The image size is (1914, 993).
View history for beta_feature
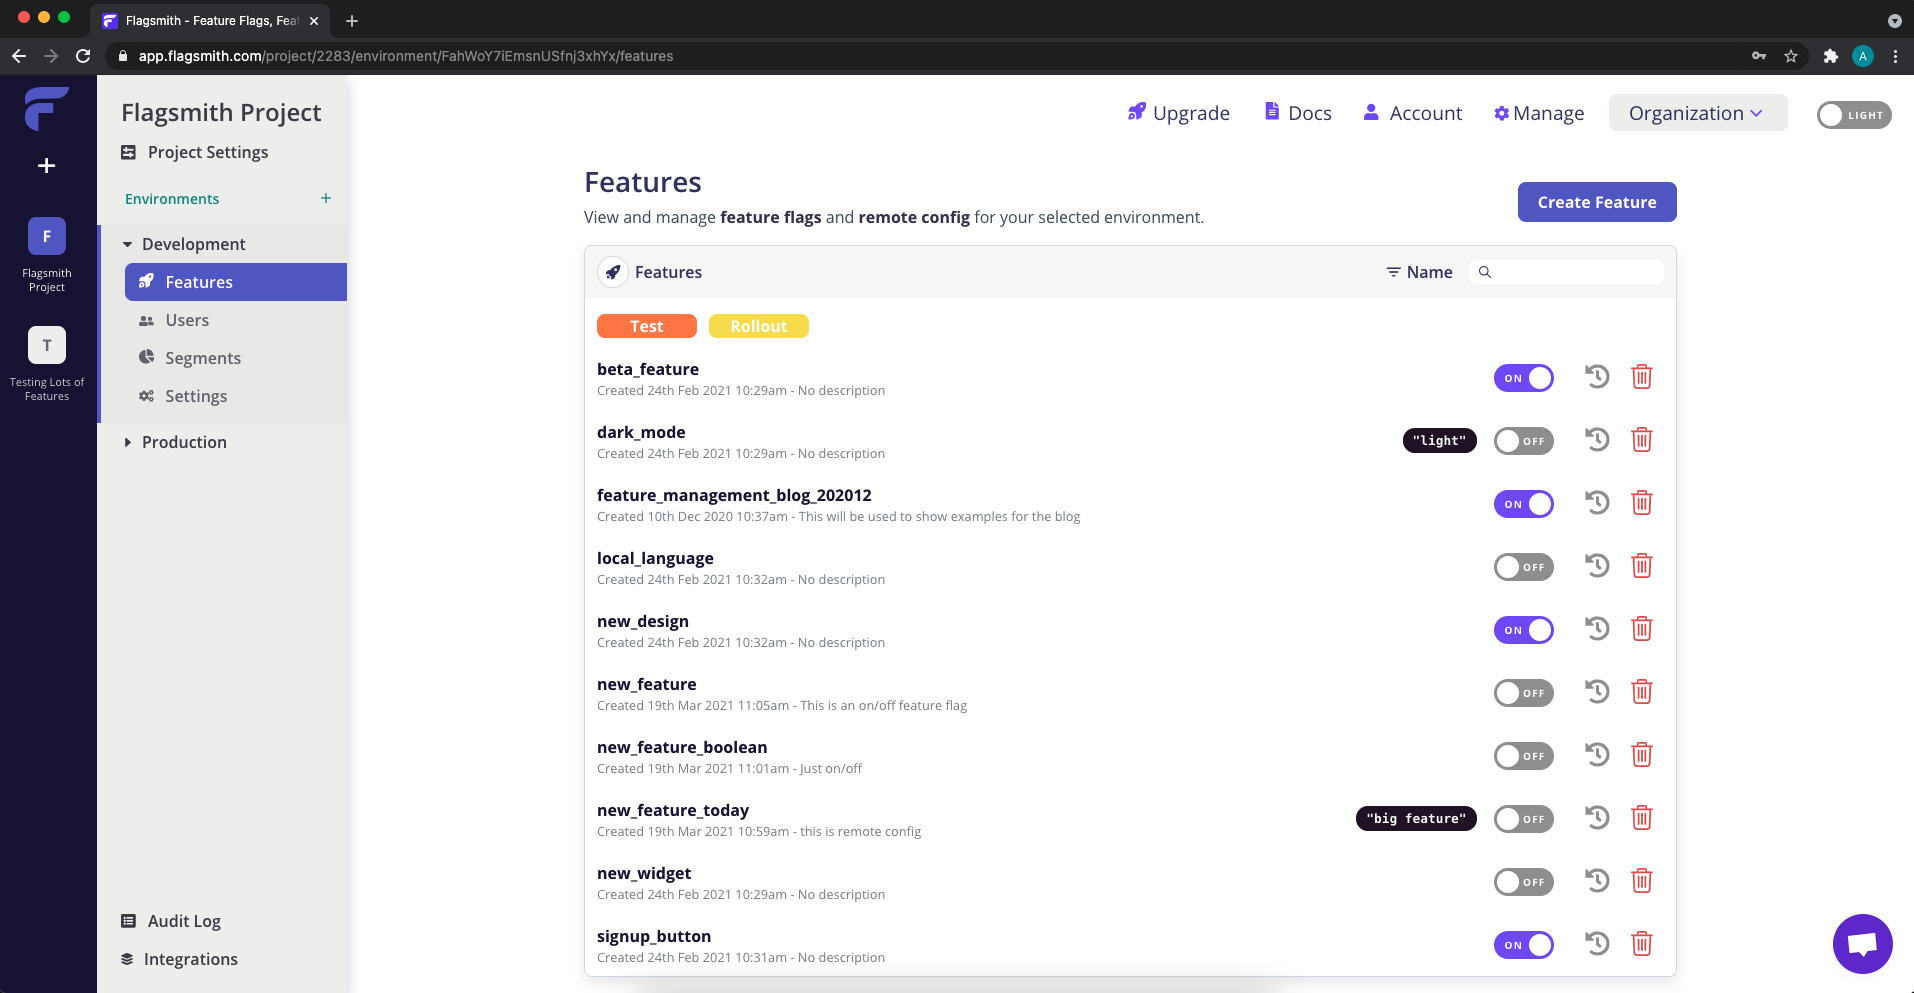coord(1597,377)
